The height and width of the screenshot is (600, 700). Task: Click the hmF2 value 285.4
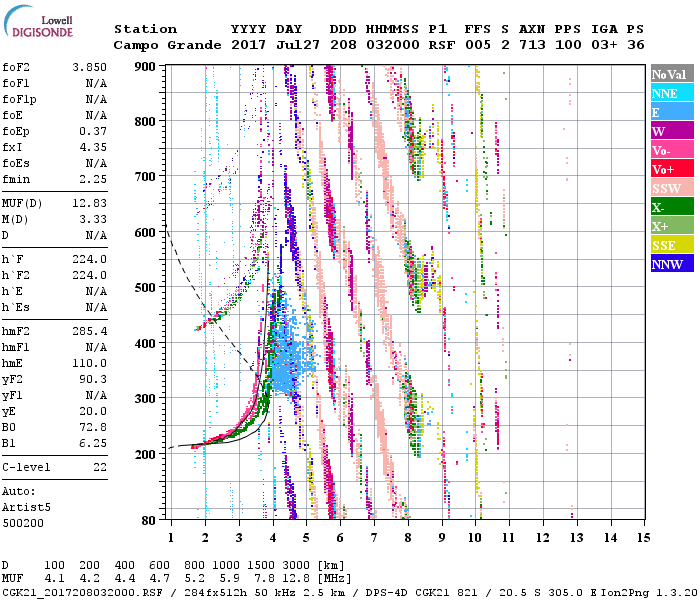tap(90, 331)
